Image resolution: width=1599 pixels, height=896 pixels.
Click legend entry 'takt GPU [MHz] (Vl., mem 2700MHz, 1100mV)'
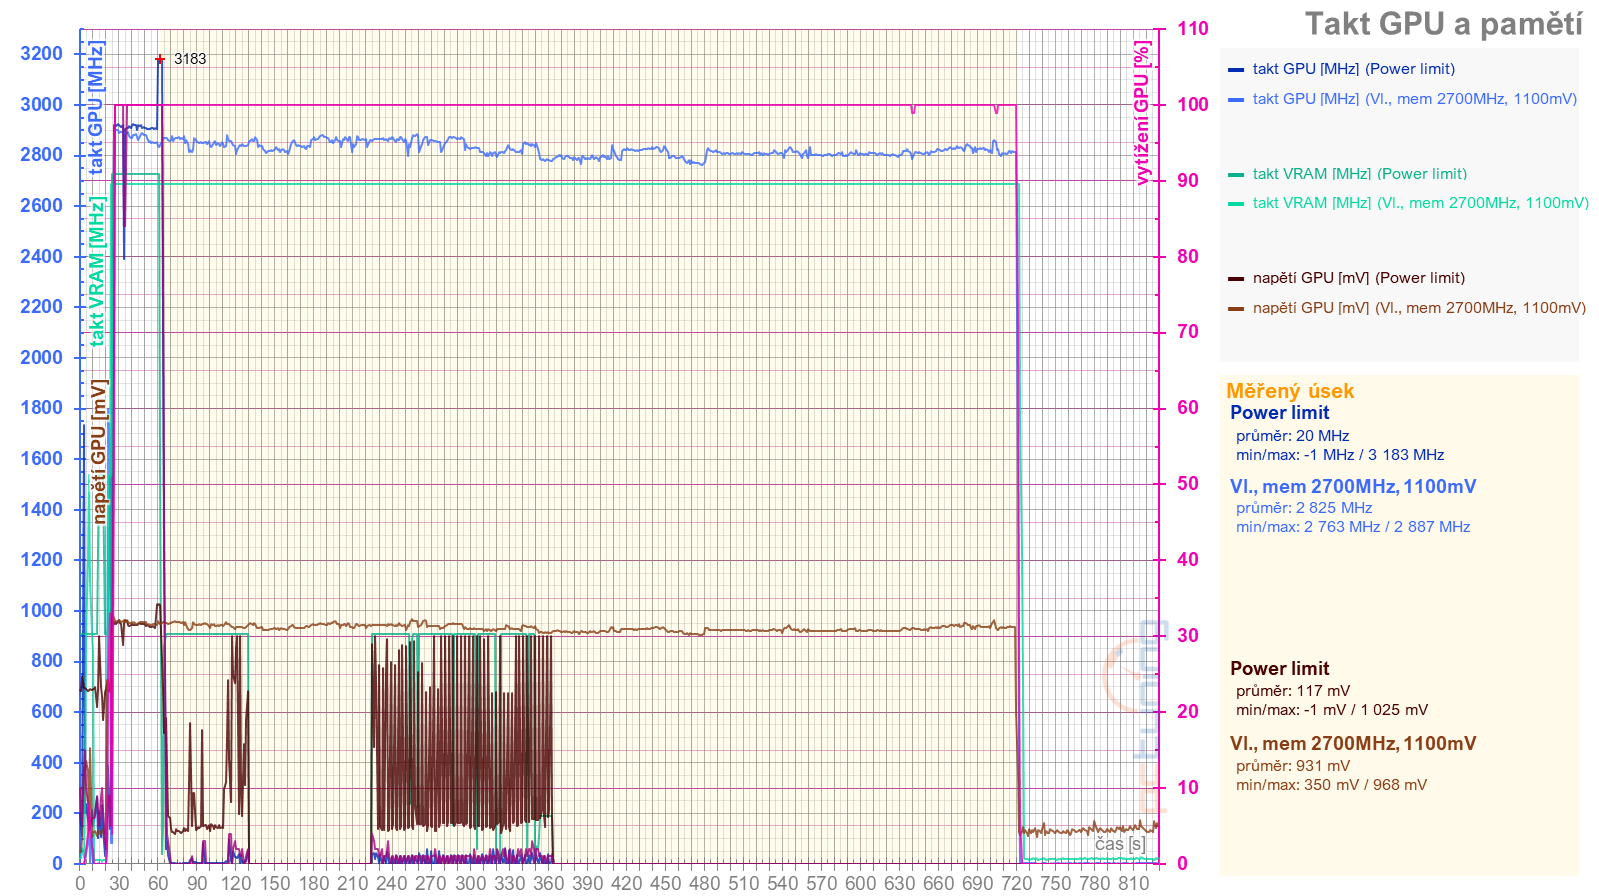(1415, 99)
